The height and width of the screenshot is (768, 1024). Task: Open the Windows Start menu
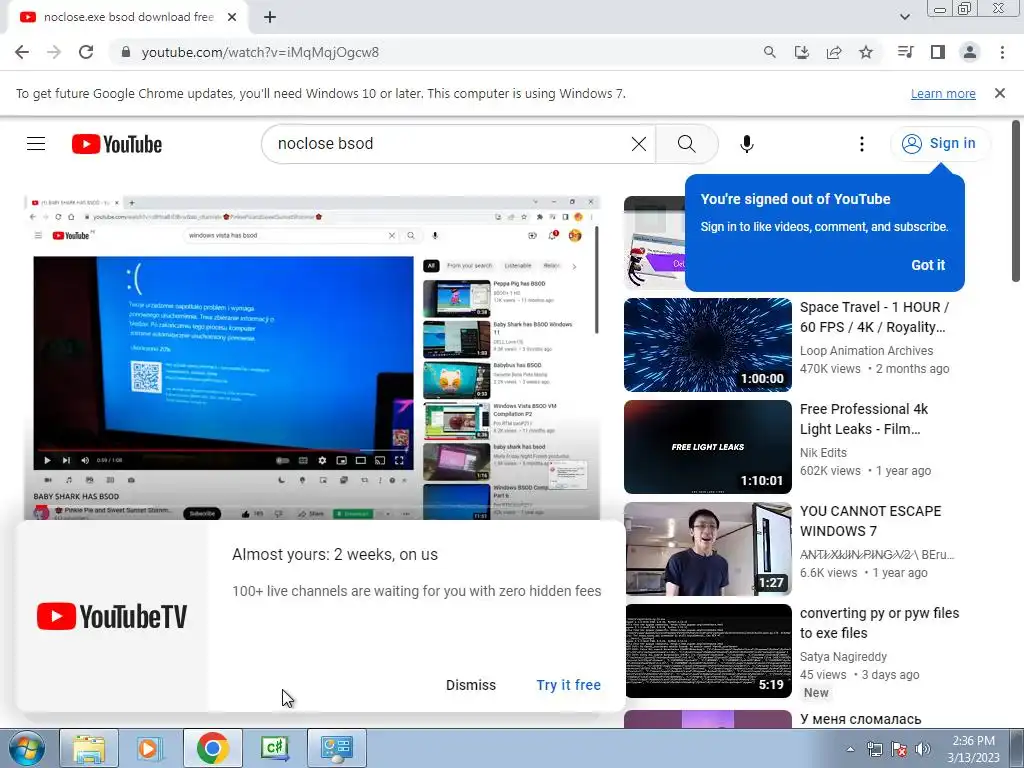tap(26, 748)
